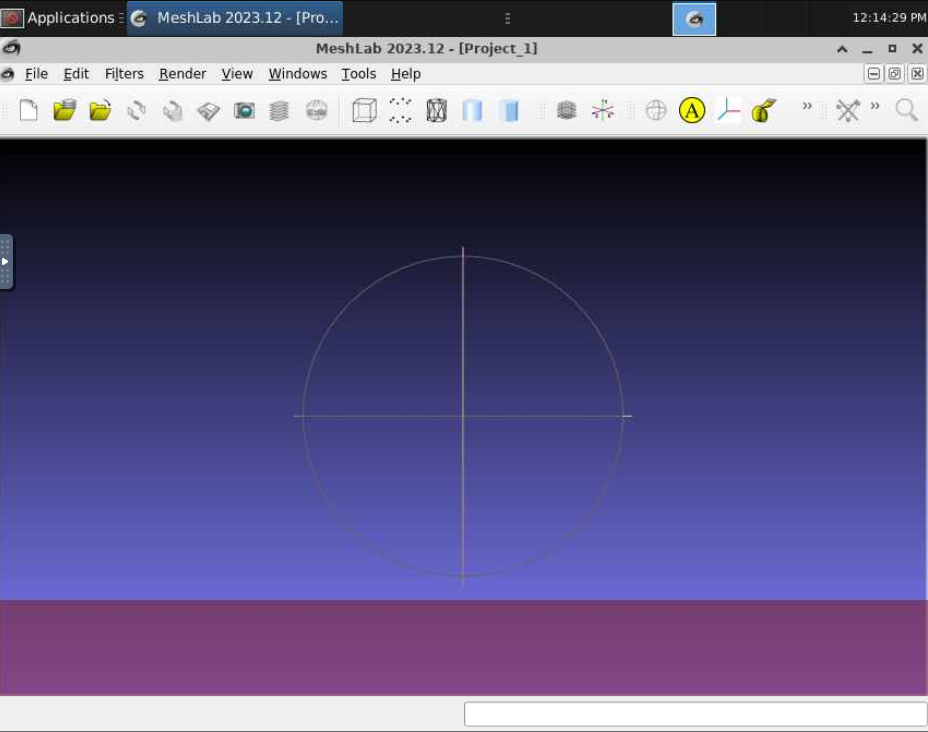
Task: Open the Render menu
Action: point(182,74)
